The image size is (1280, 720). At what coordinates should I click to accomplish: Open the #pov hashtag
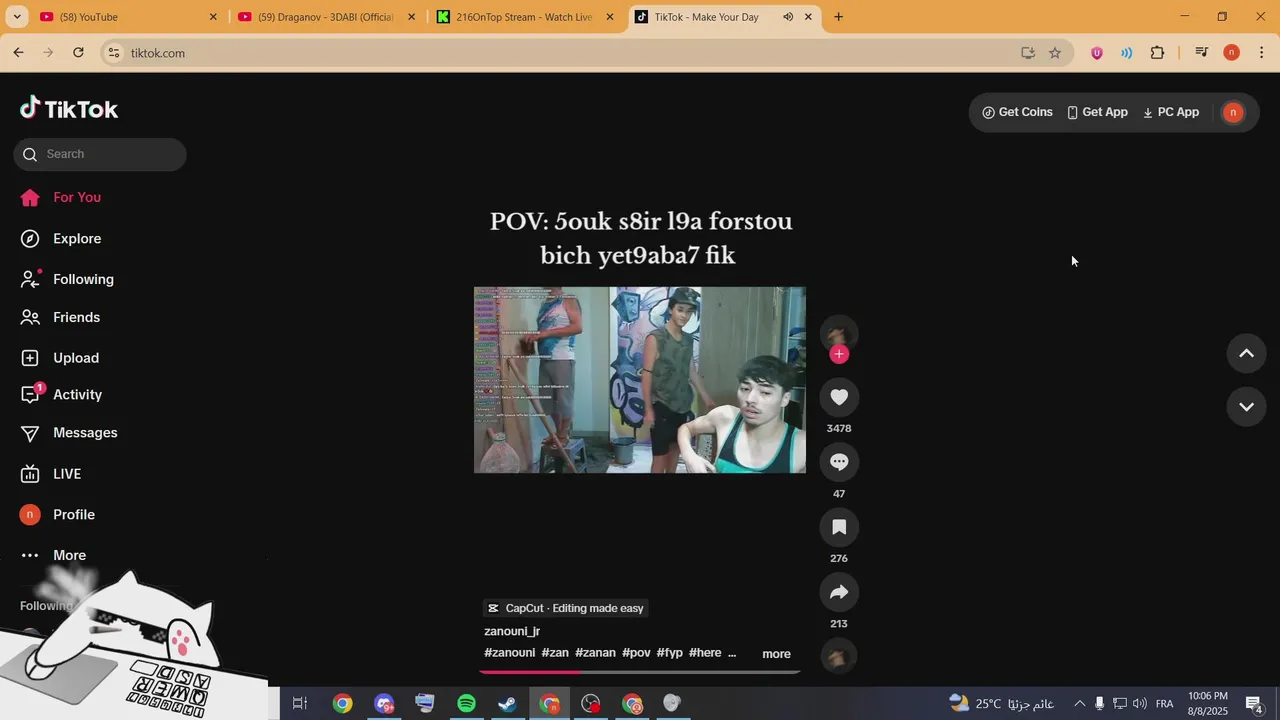[x=636, y=653]
